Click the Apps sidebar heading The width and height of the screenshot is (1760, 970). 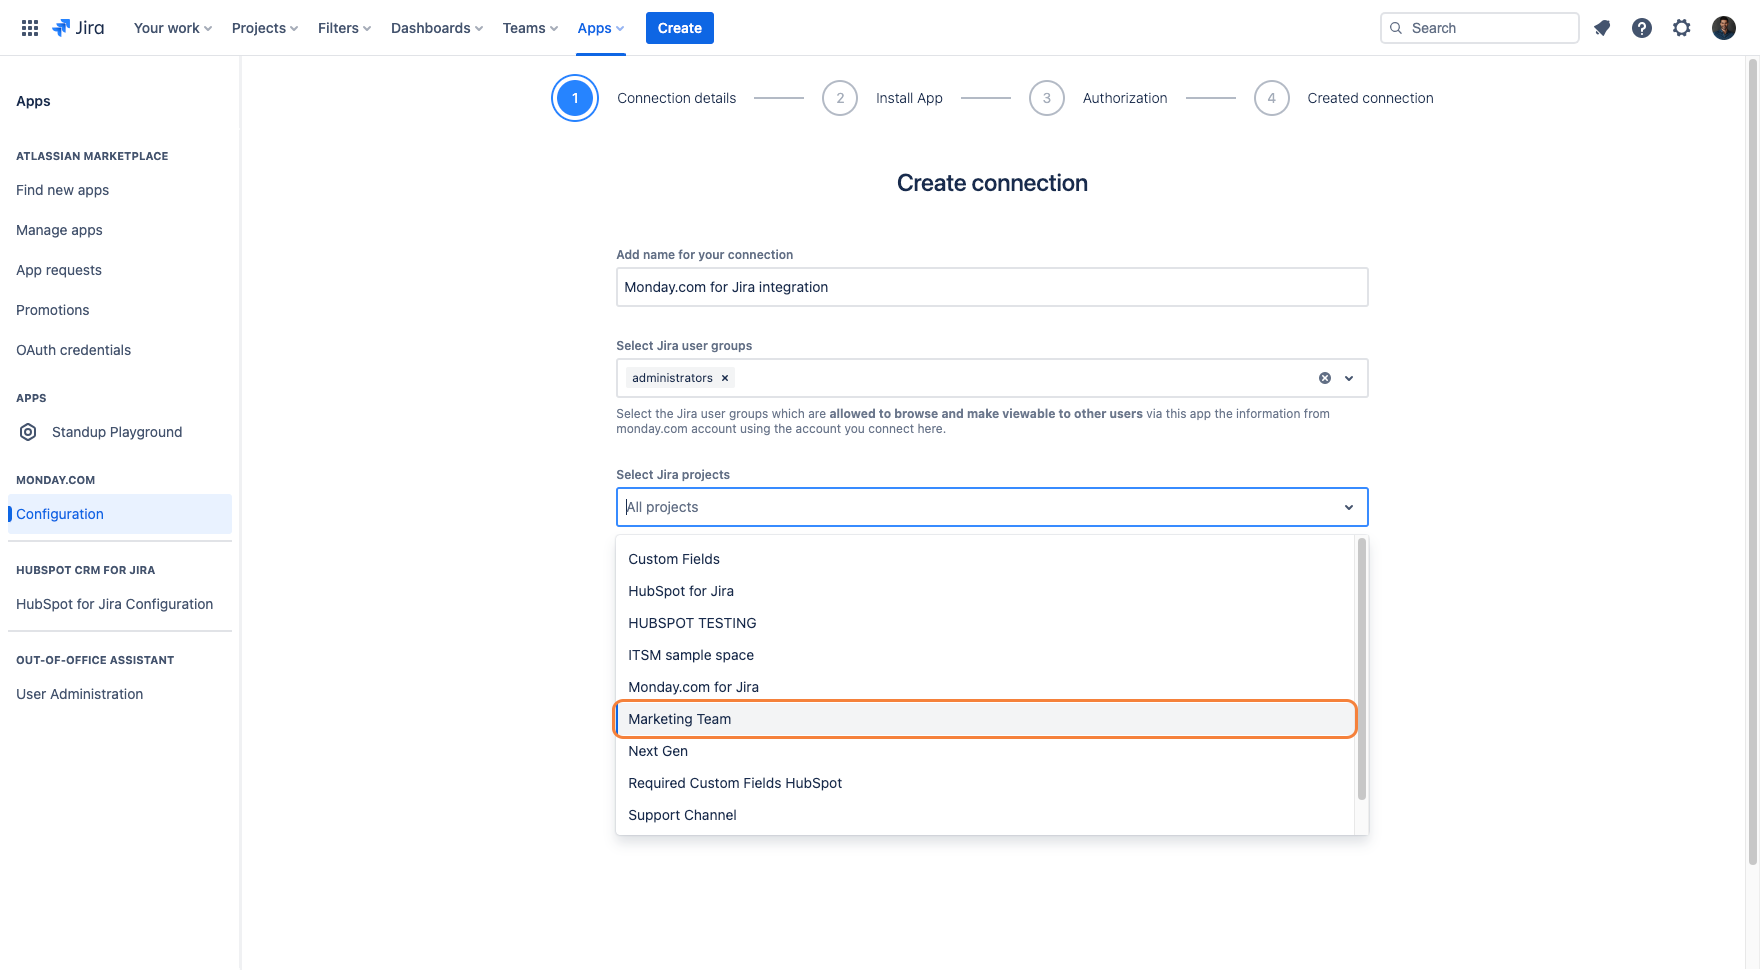coord(33,101)
